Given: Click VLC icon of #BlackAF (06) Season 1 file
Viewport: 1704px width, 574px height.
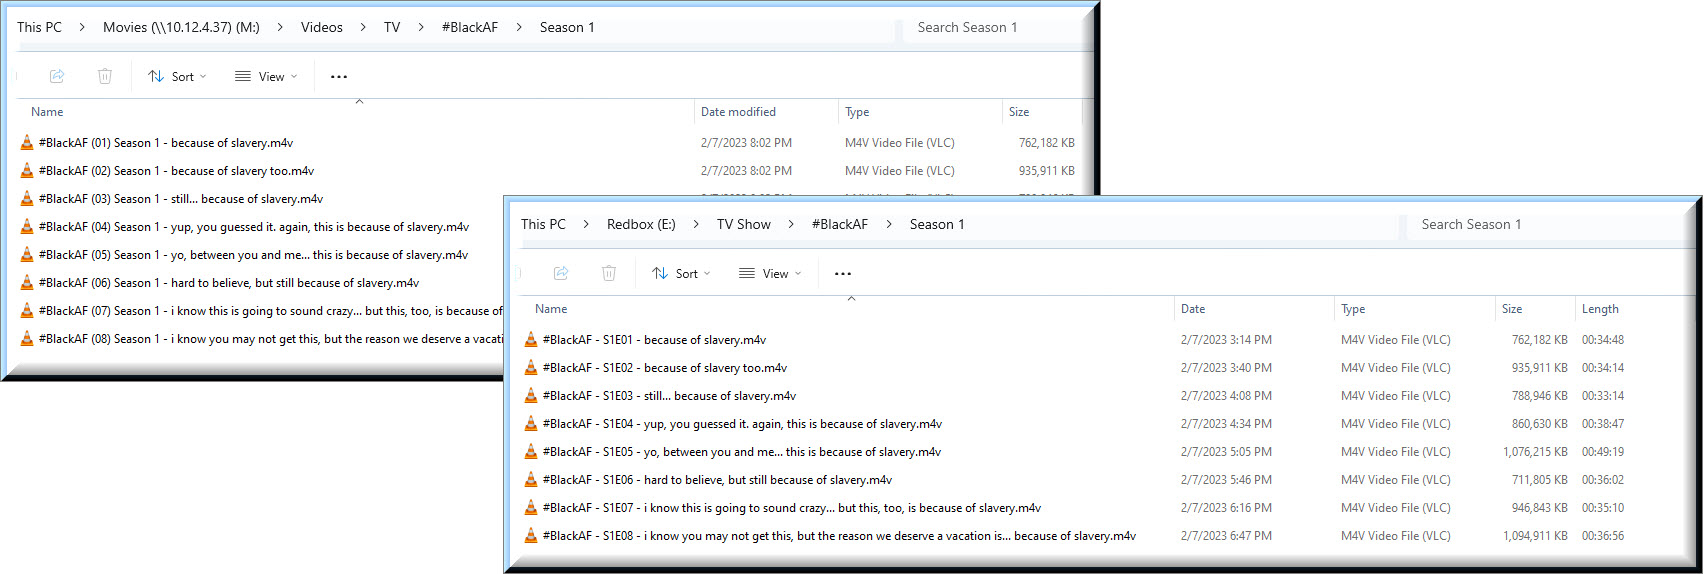Looking at the screenshot, I should (x=27, y=283).
